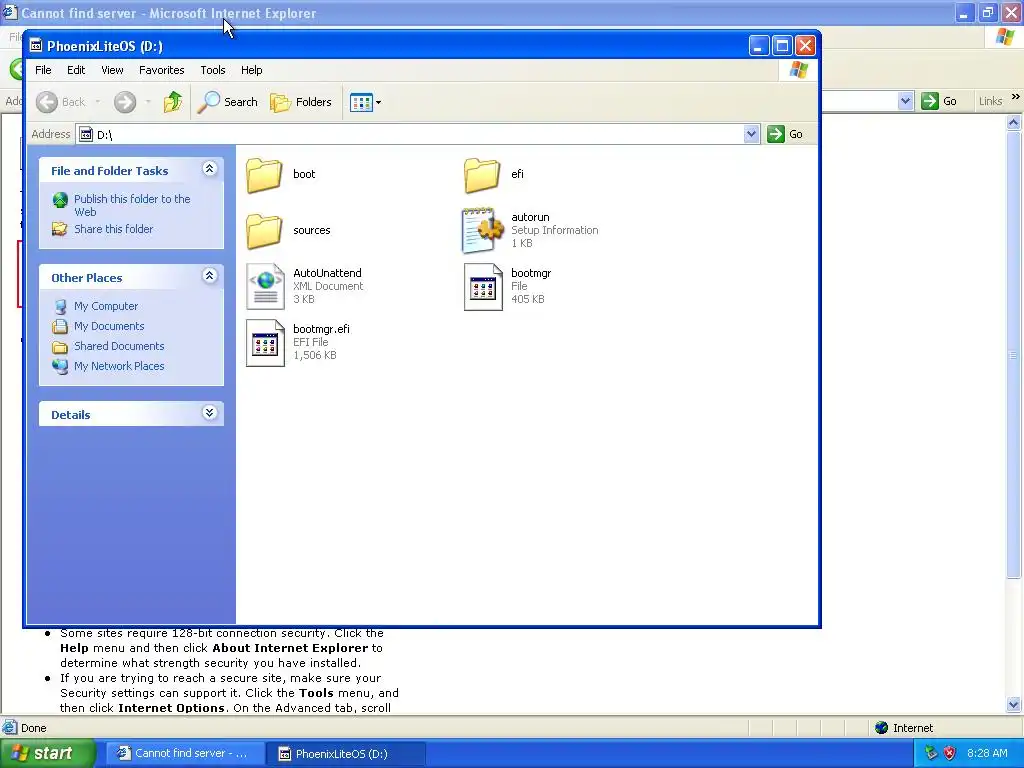Click the Links label in Internet Explorer
The width and height of the screenshot is (1024, 768).
click(x=990, y=101)
